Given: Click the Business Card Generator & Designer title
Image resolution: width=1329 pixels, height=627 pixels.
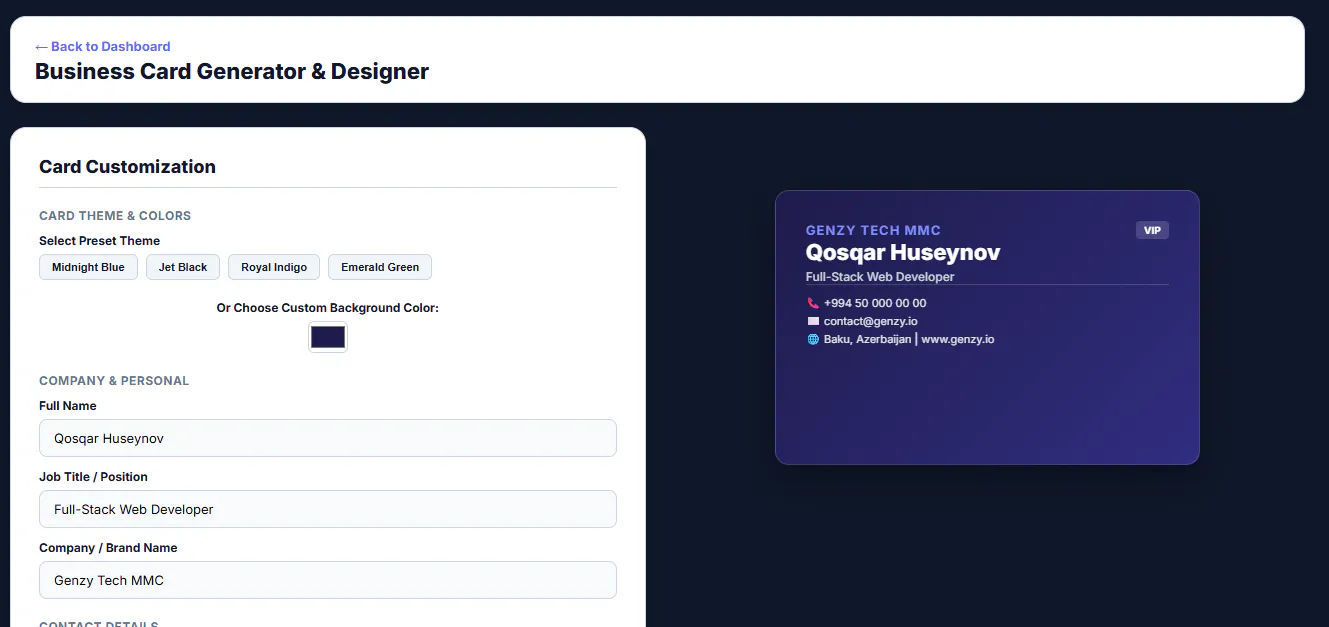Looking at the screenshot, I should [x=232, y=72].
